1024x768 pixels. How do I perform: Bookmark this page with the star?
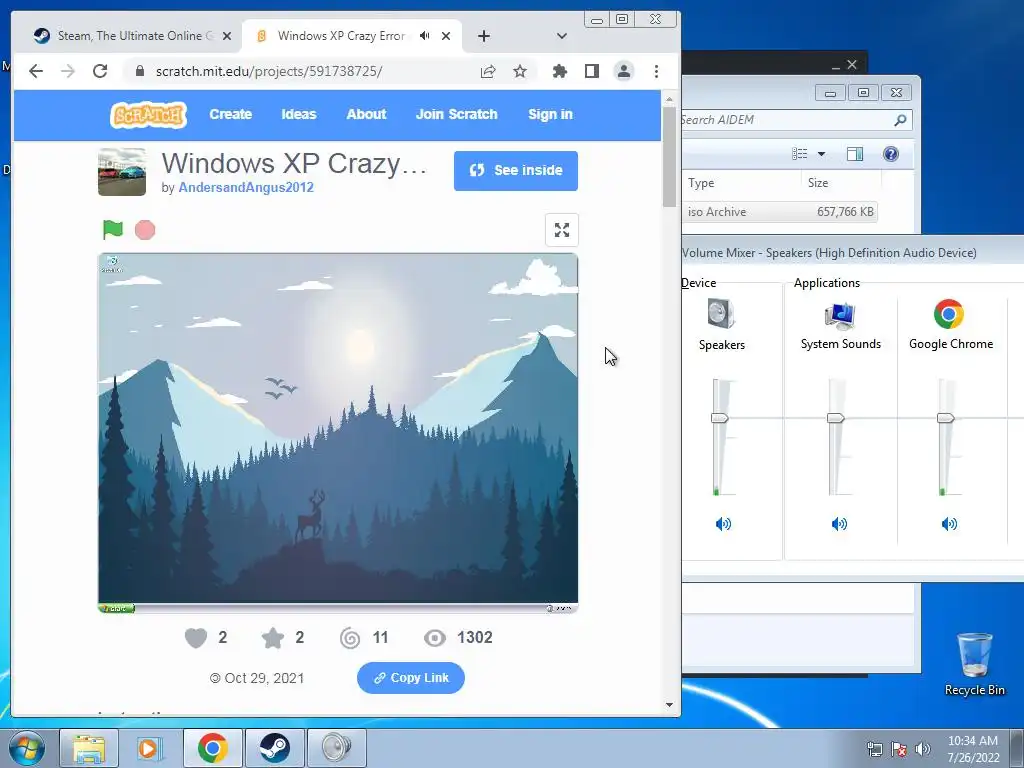[x=520, y=71]
